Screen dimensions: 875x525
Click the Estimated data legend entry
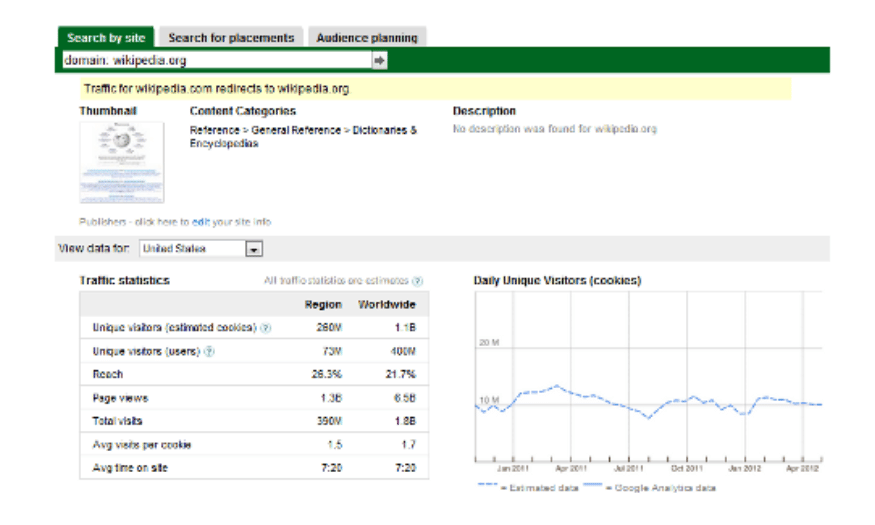coord(528,488)
